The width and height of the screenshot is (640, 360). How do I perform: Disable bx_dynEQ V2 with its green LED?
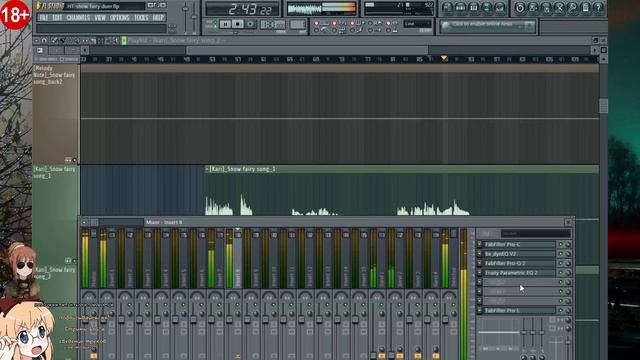click(x=560, y=253)
